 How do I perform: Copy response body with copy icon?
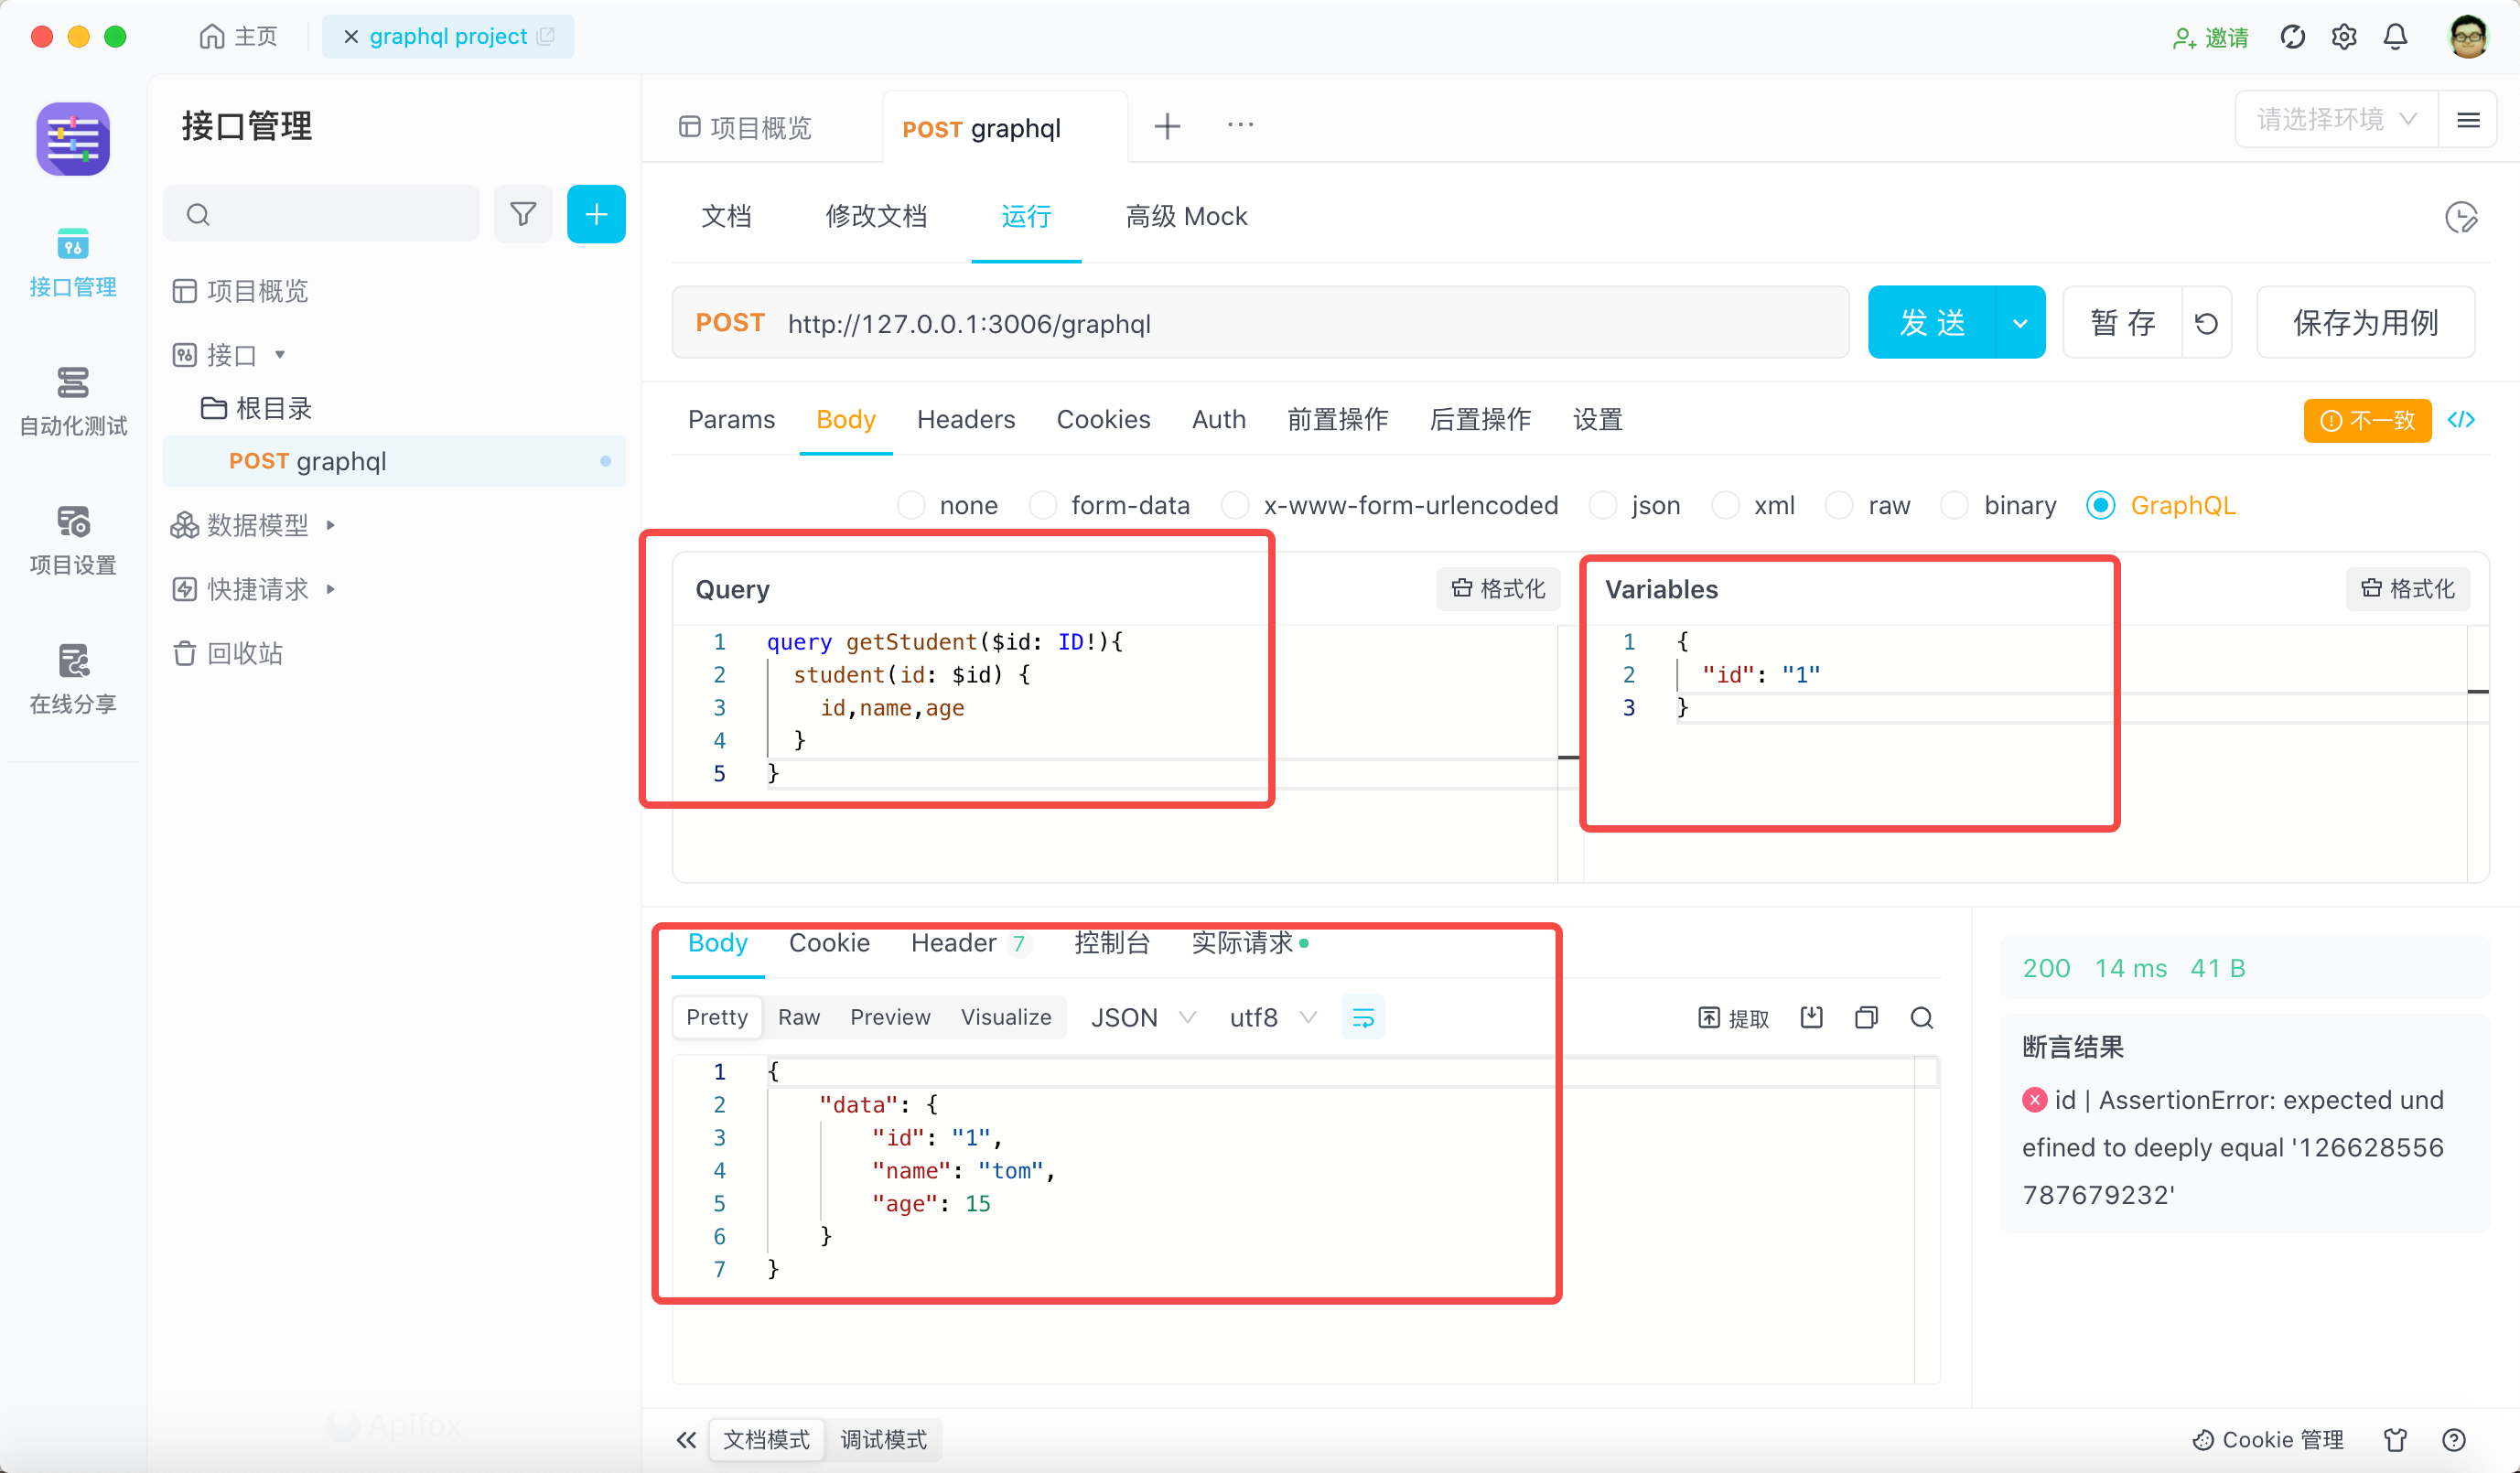point(1866,1018)
